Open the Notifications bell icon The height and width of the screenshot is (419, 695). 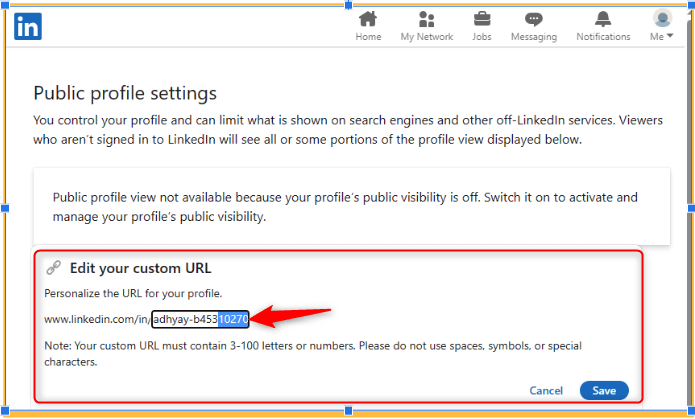coord(603,19)
